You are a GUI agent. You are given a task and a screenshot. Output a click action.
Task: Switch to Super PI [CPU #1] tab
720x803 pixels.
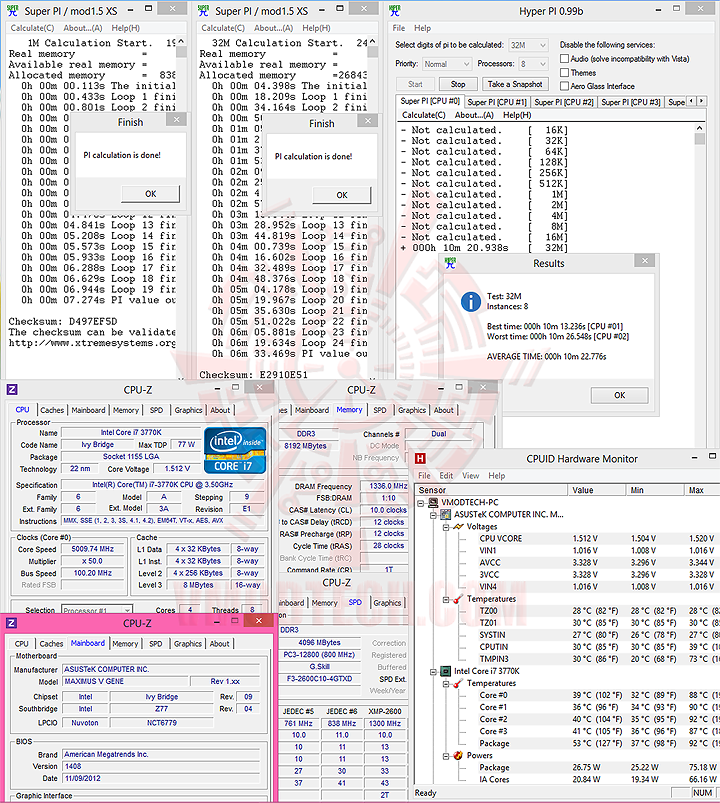[x=496, y=102]
